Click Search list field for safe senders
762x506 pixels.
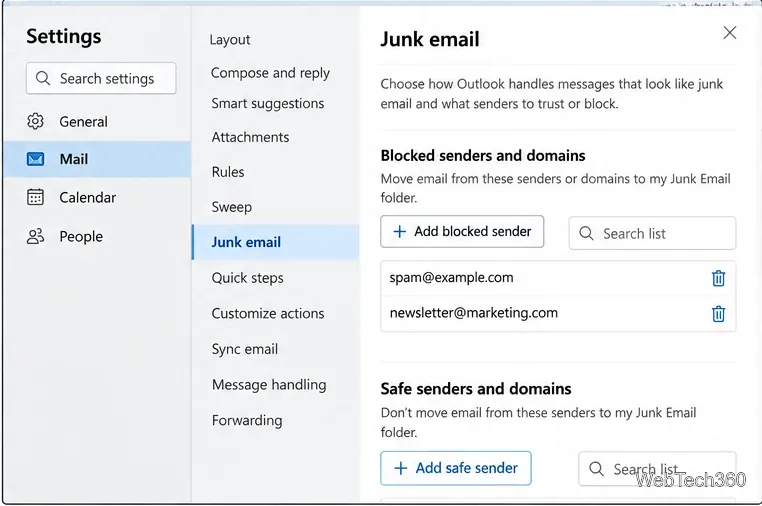[657, 469]
